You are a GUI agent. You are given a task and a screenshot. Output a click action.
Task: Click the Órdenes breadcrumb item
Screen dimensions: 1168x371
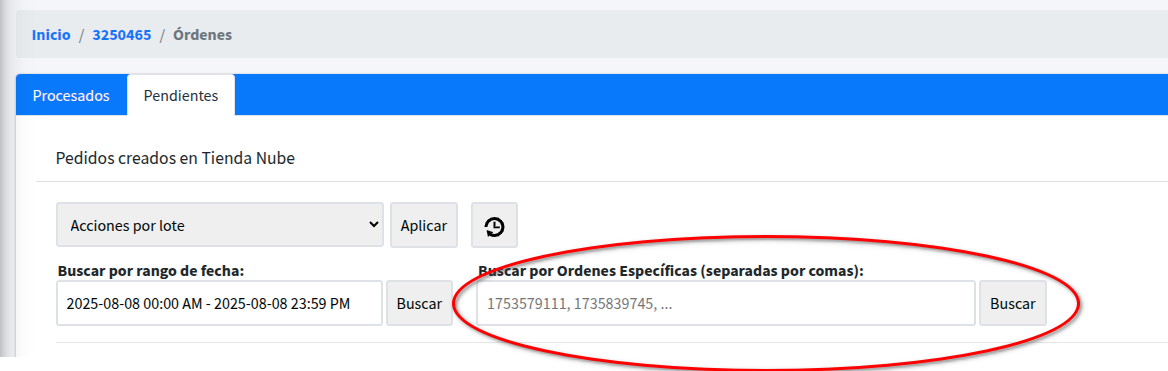203,34
